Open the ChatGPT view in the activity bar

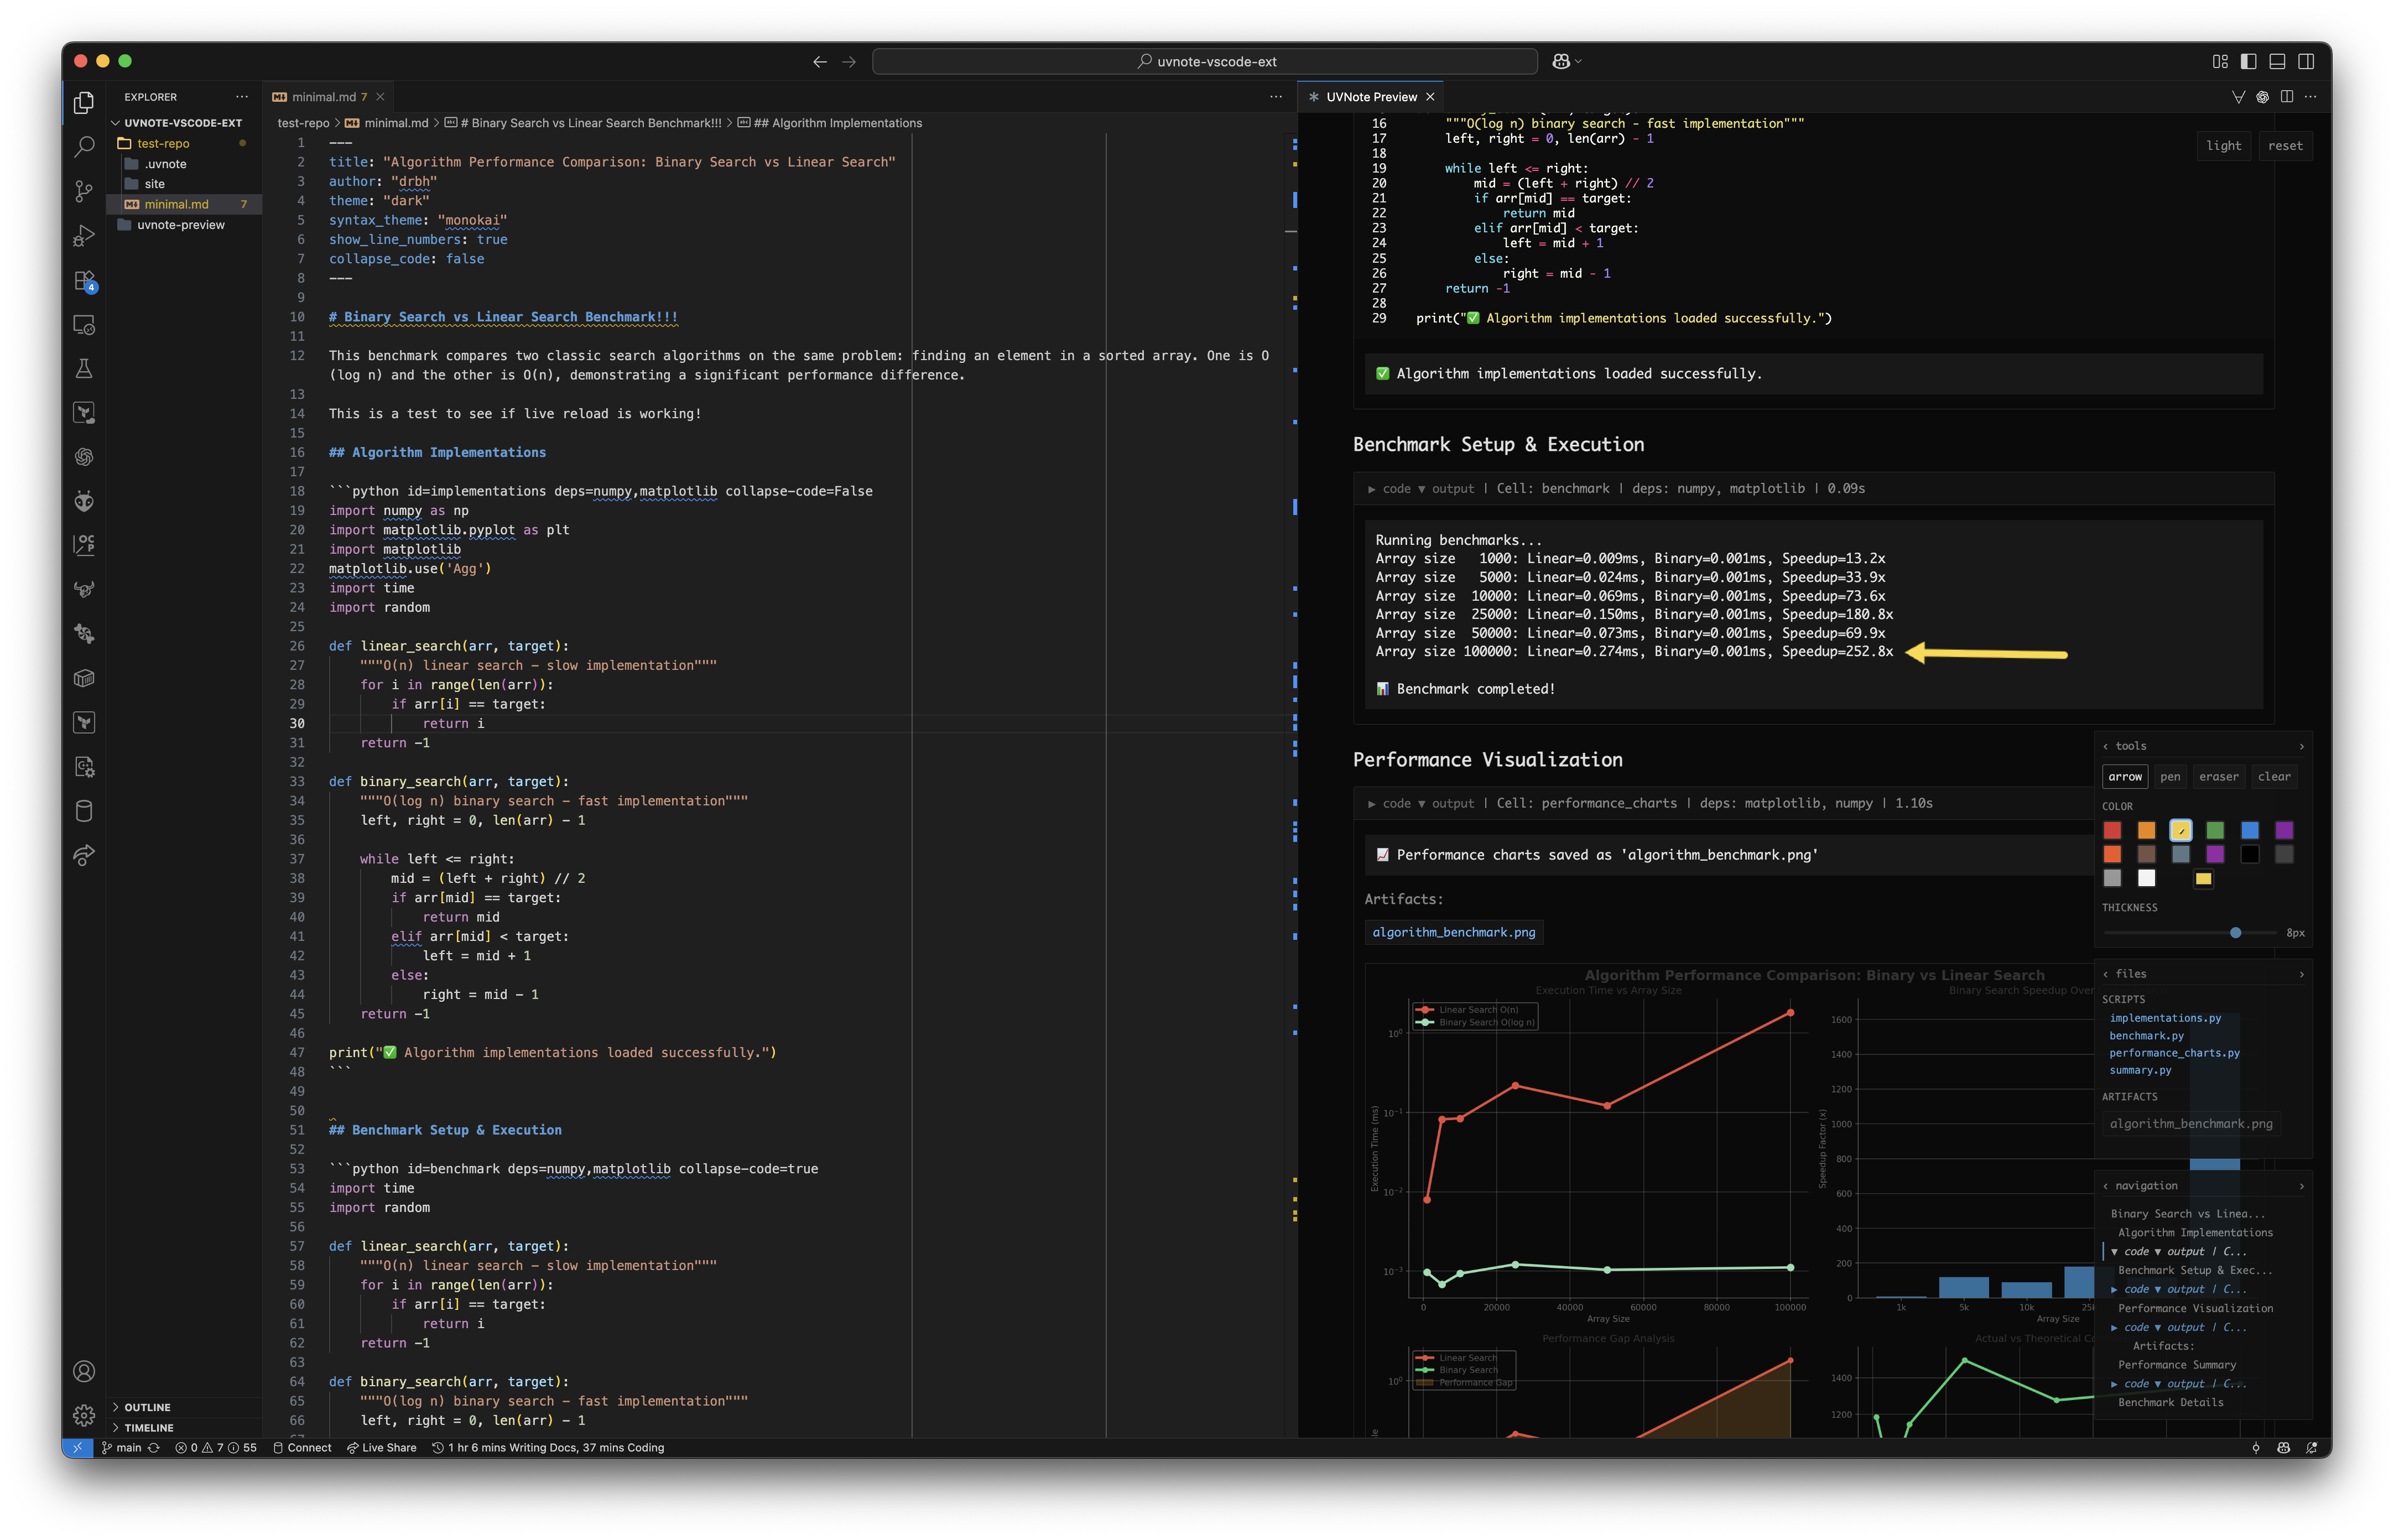point(84,457)
